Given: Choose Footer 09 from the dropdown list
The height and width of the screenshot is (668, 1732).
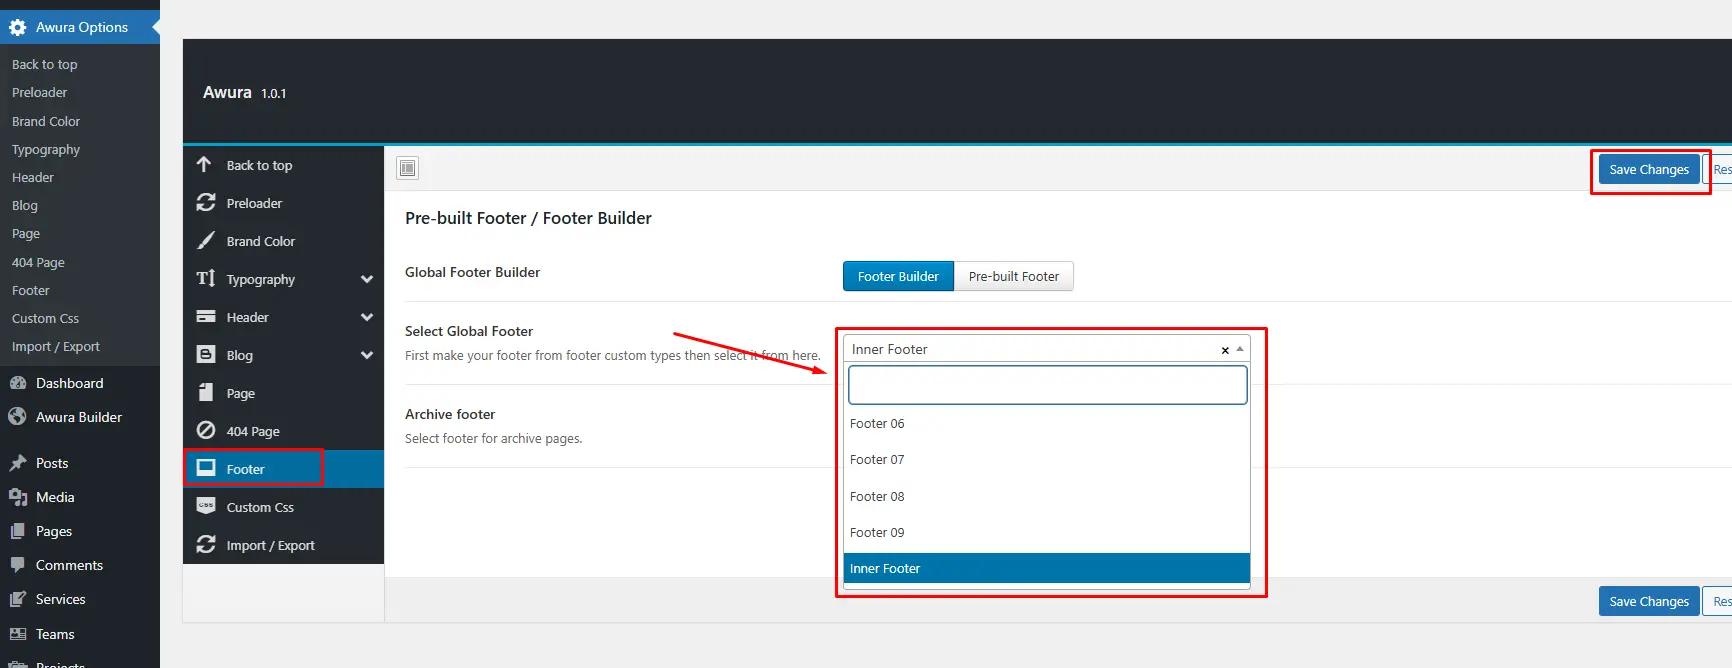Looking at the screenshot, I should tap(1047, 532).
